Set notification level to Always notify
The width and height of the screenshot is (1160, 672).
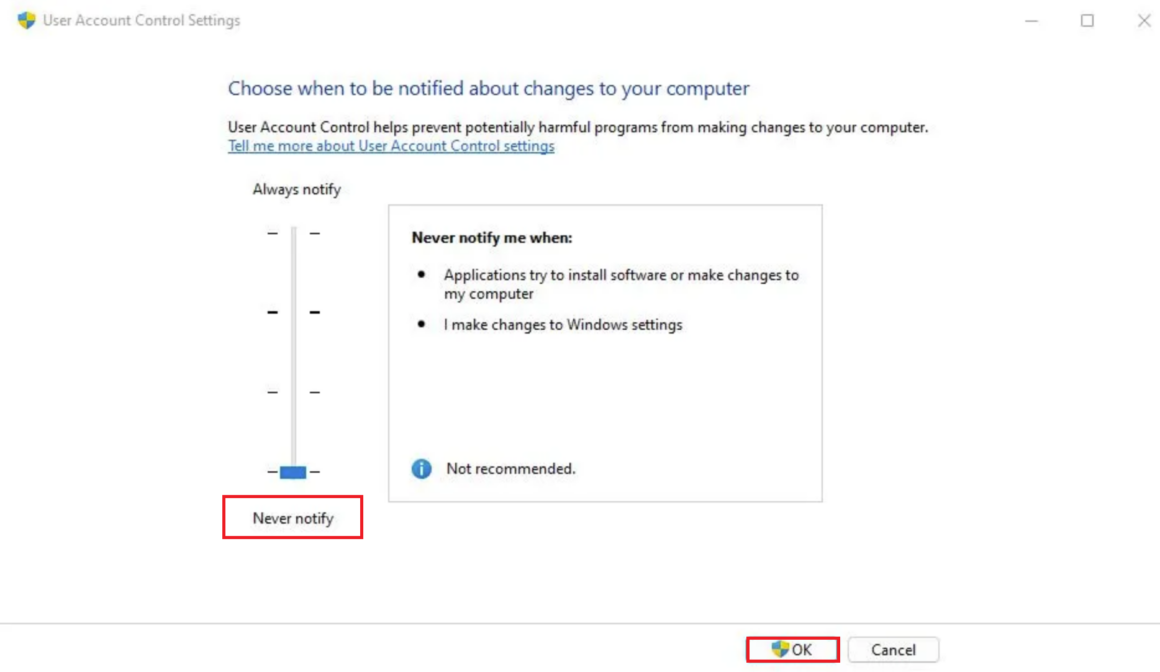pyautogui.click(x=292, y=232)
